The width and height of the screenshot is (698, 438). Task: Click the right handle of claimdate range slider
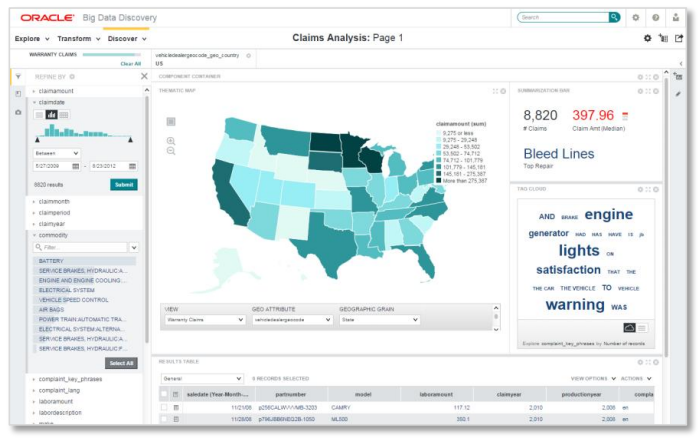tap(130, 140)
